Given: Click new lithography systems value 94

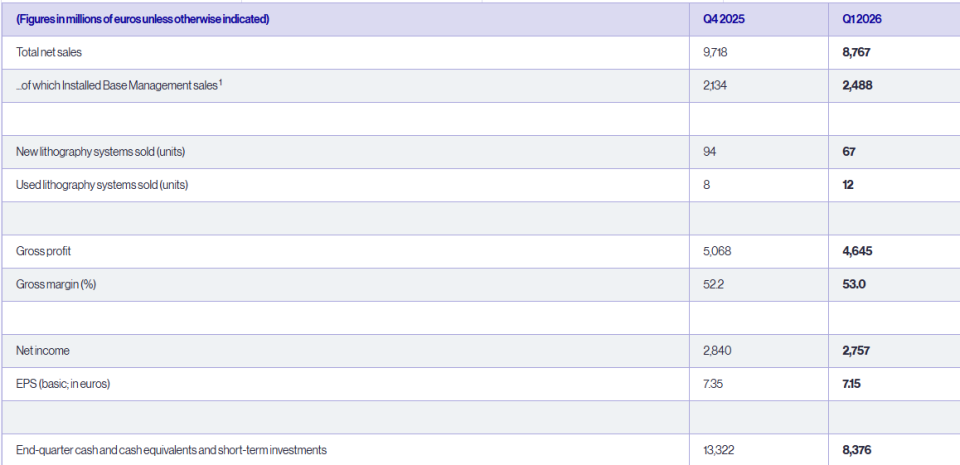Looking at the screenshot, I should [x=710, y=152].
